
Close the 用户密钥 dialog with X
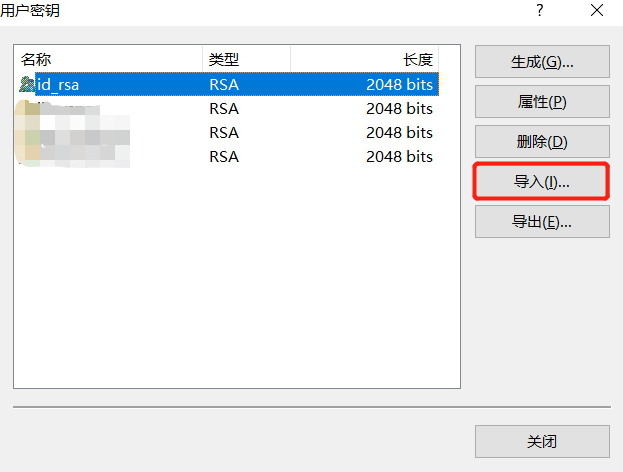(x=597, y=10)
